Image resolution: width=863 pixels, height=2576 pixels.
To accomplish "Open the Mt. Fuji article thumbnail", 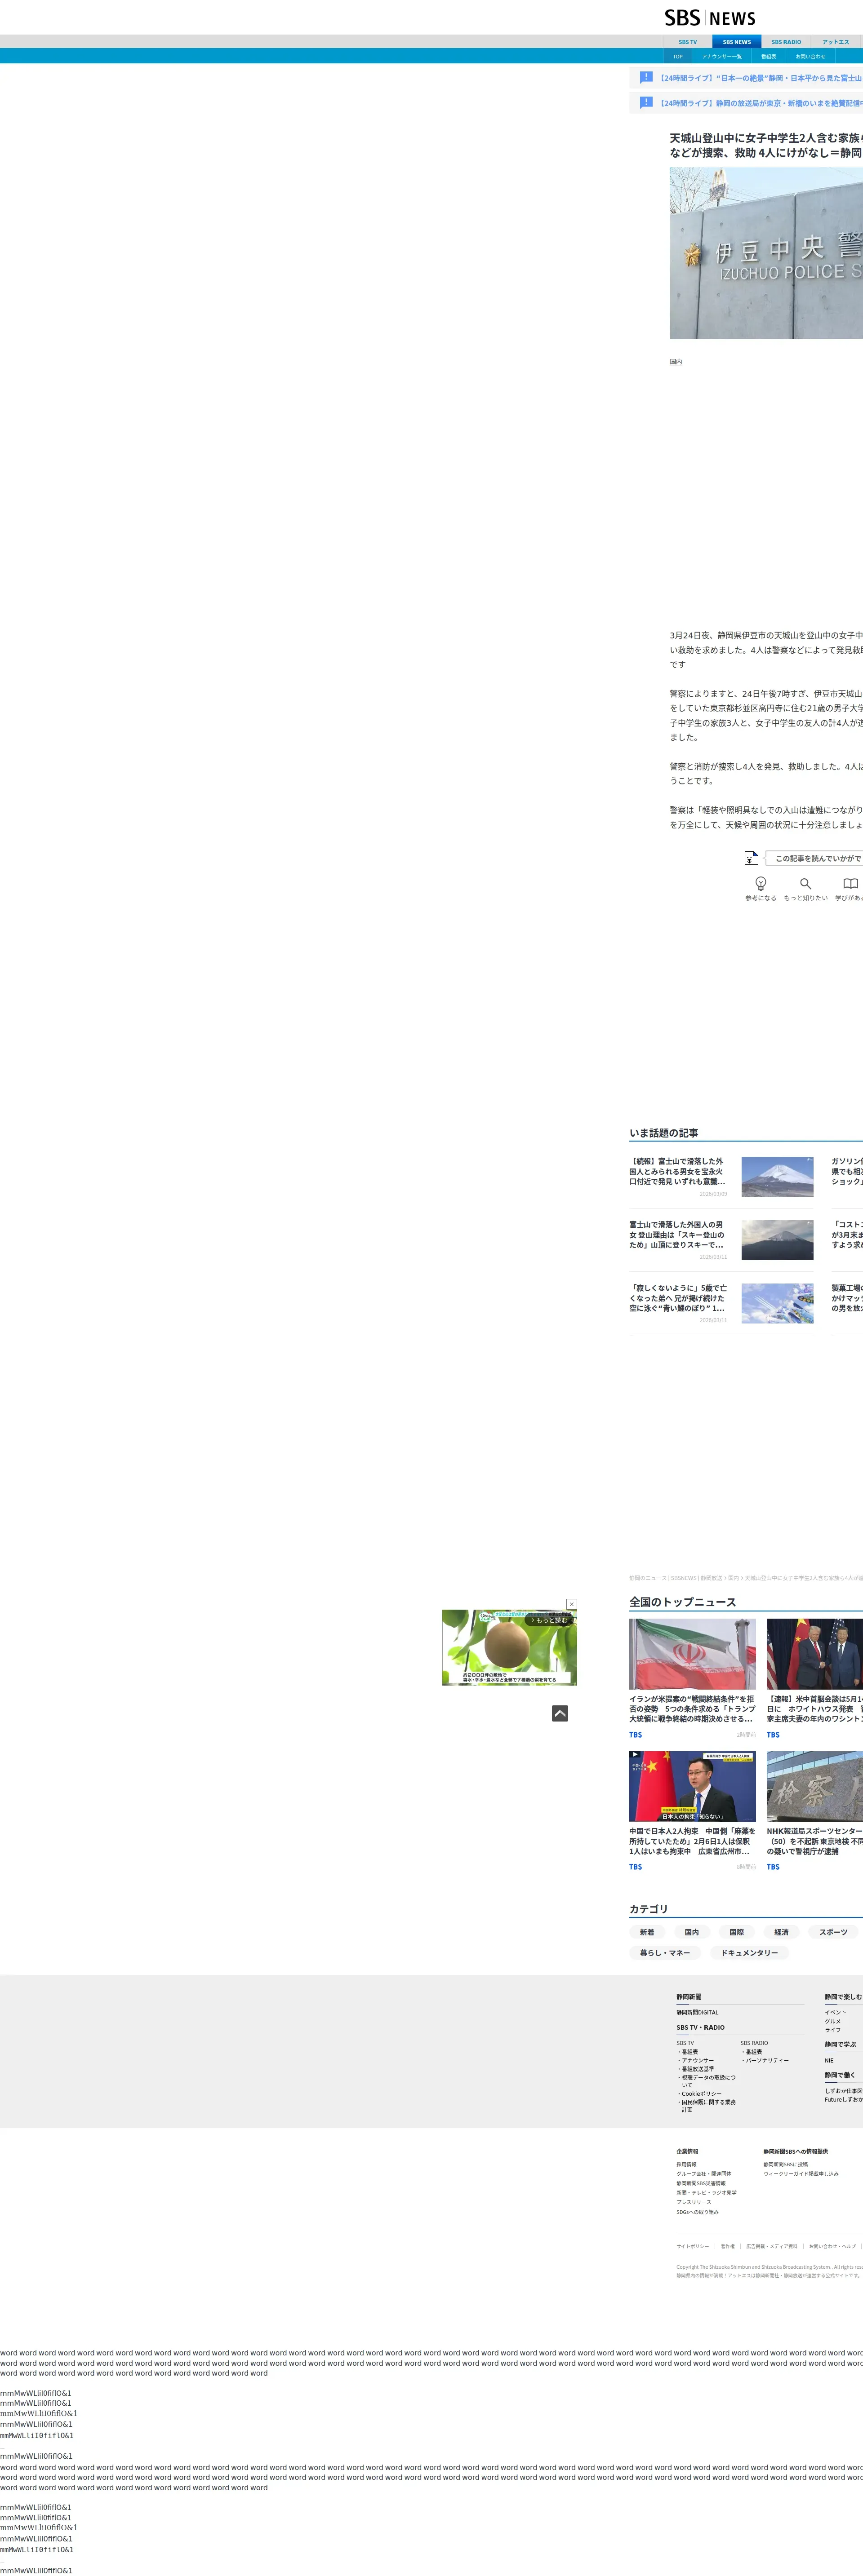I will 777,1176.
